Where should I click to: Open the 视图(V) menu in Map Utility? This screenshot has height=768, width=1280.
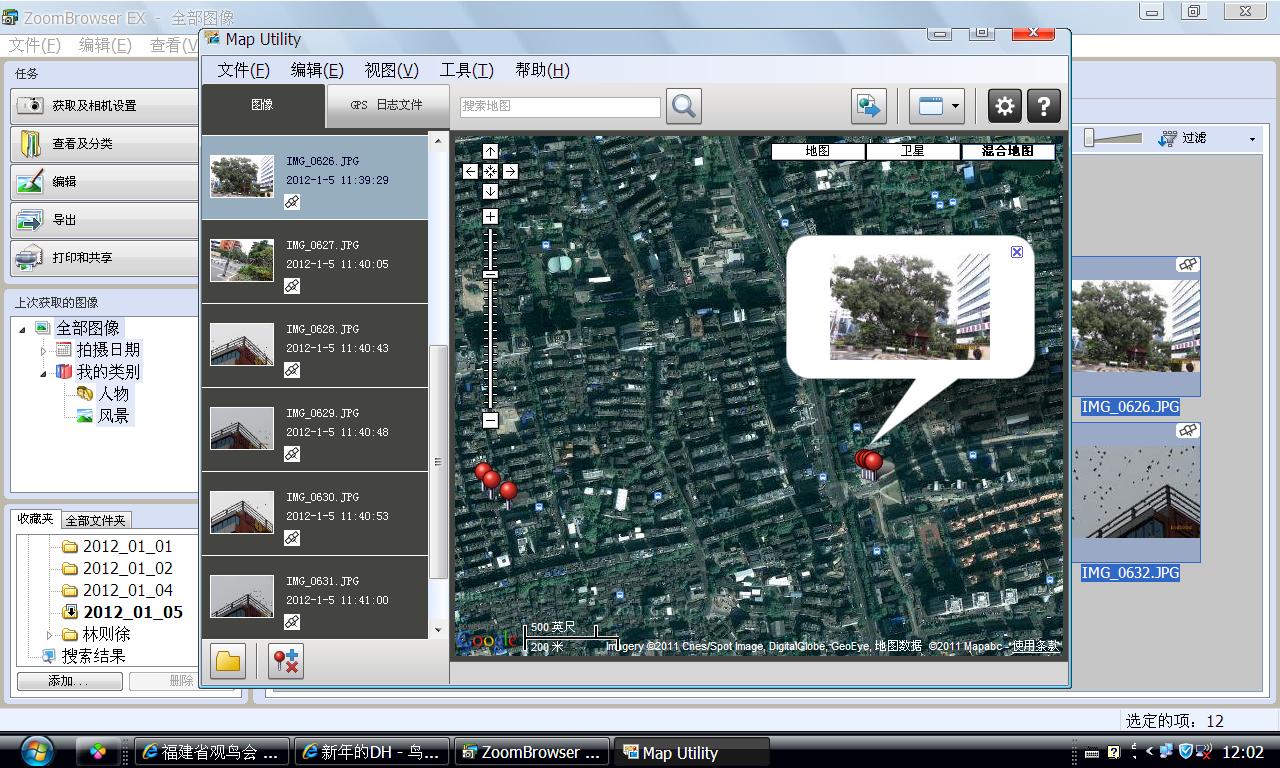pyautogui.click(x=391, y=70)
